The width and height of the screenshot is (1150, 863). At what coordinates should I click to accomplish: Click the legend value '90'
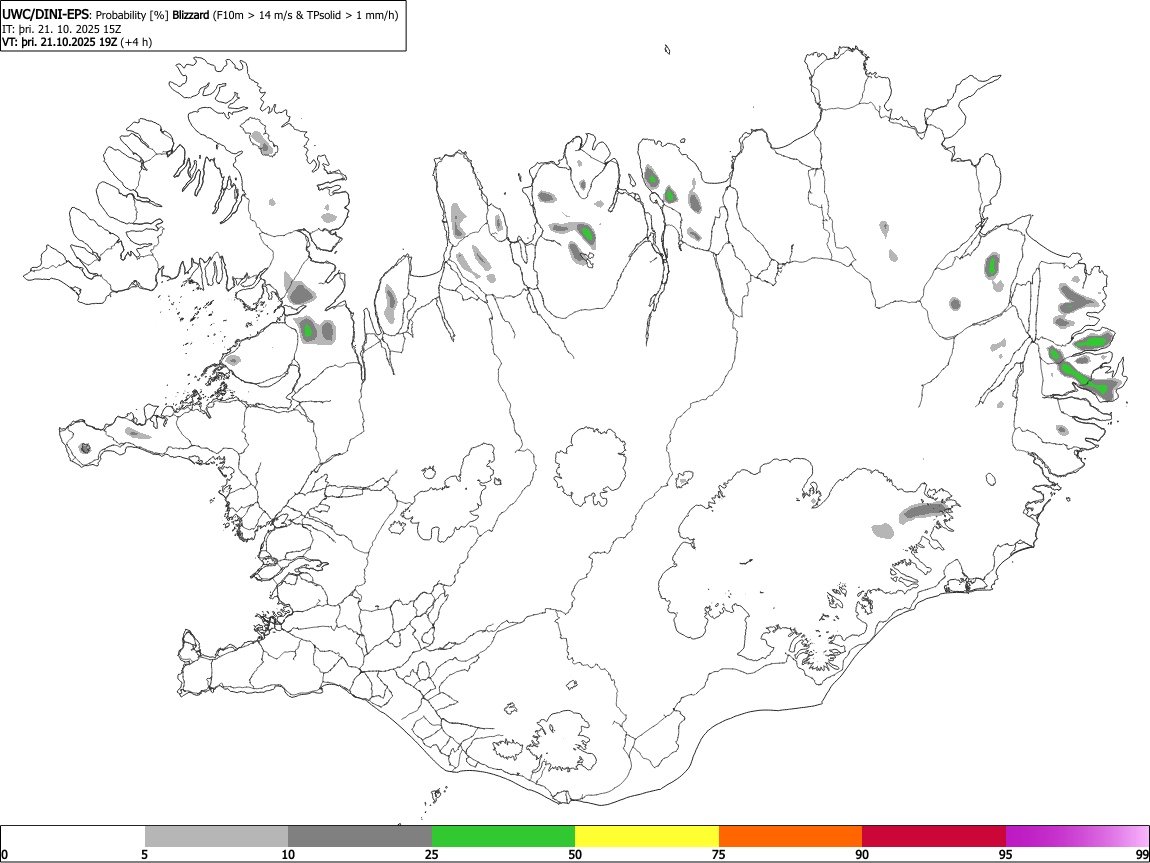862,854
